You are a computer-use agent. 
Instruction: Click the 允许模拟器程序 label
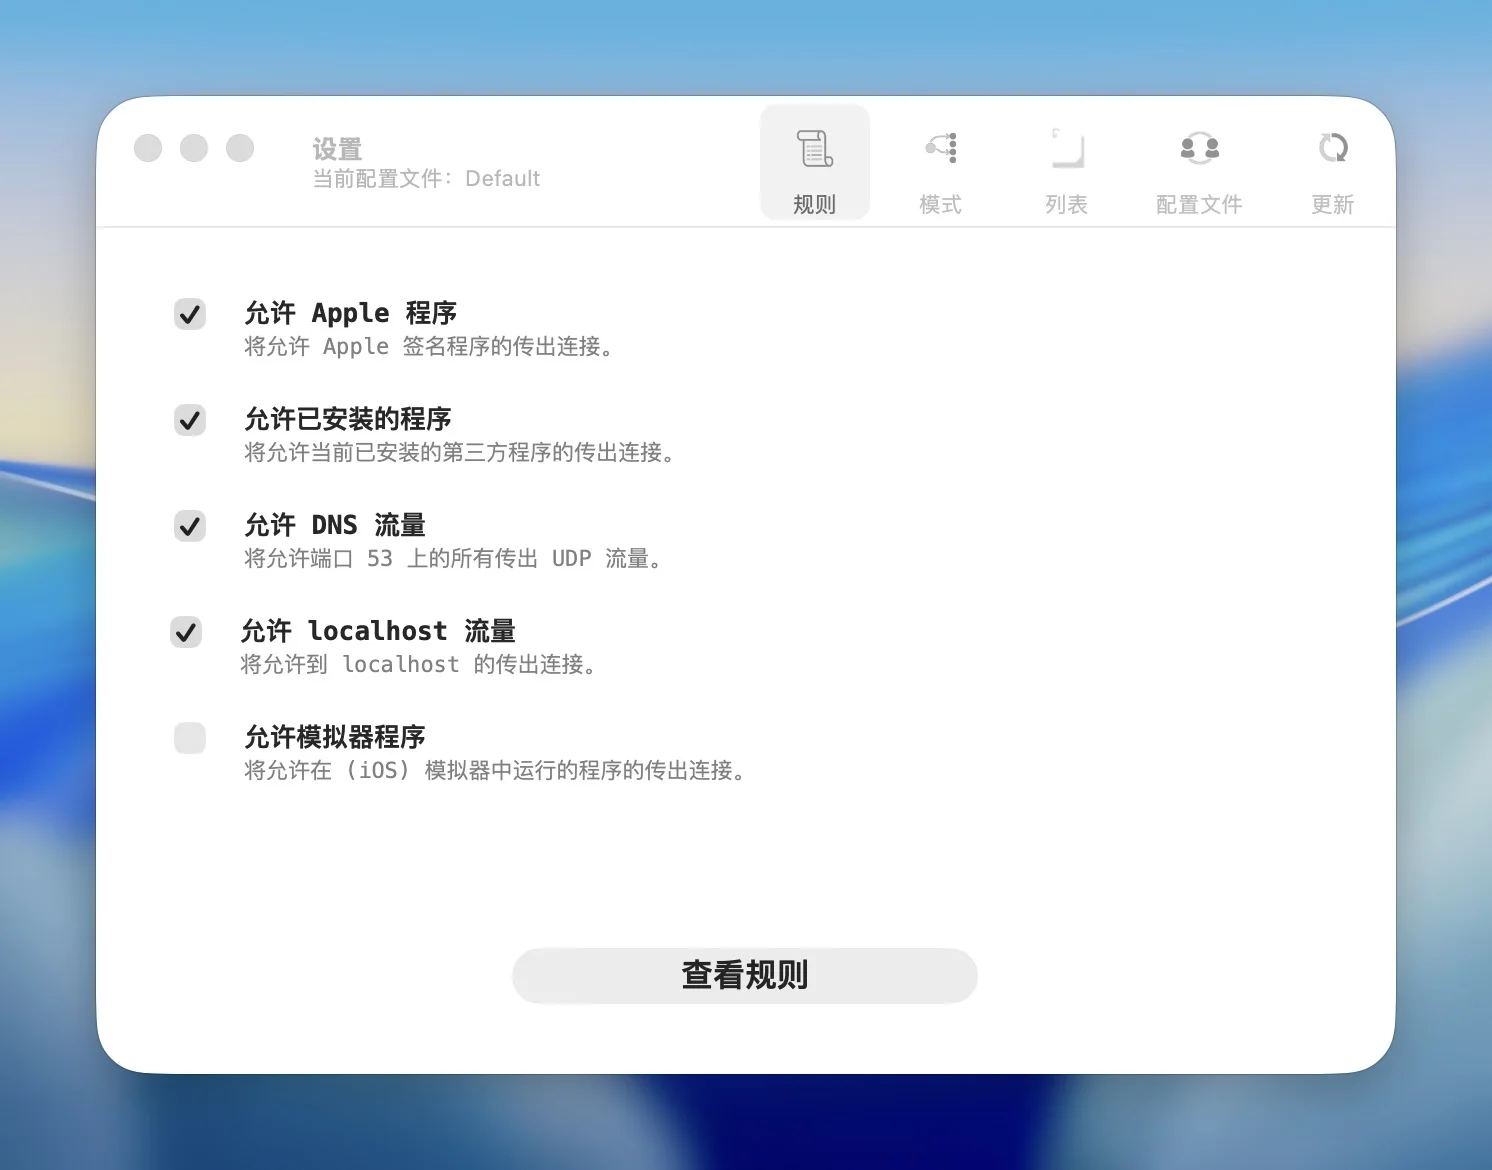tap(335, 737)
